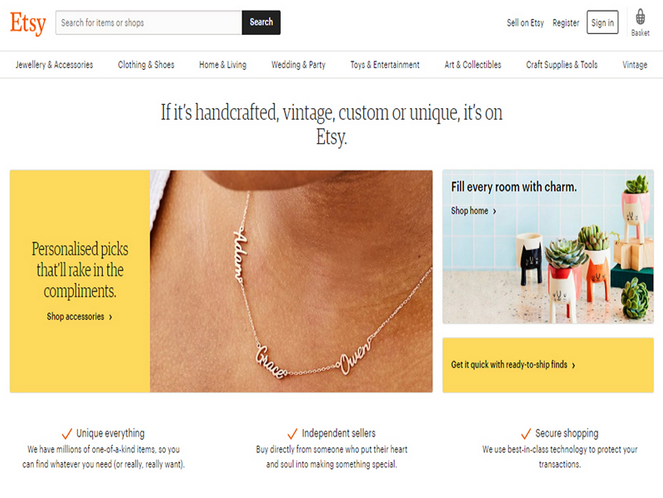Click the Etsy logo
Screen dimensions: 663x498
tap(28, 23)
